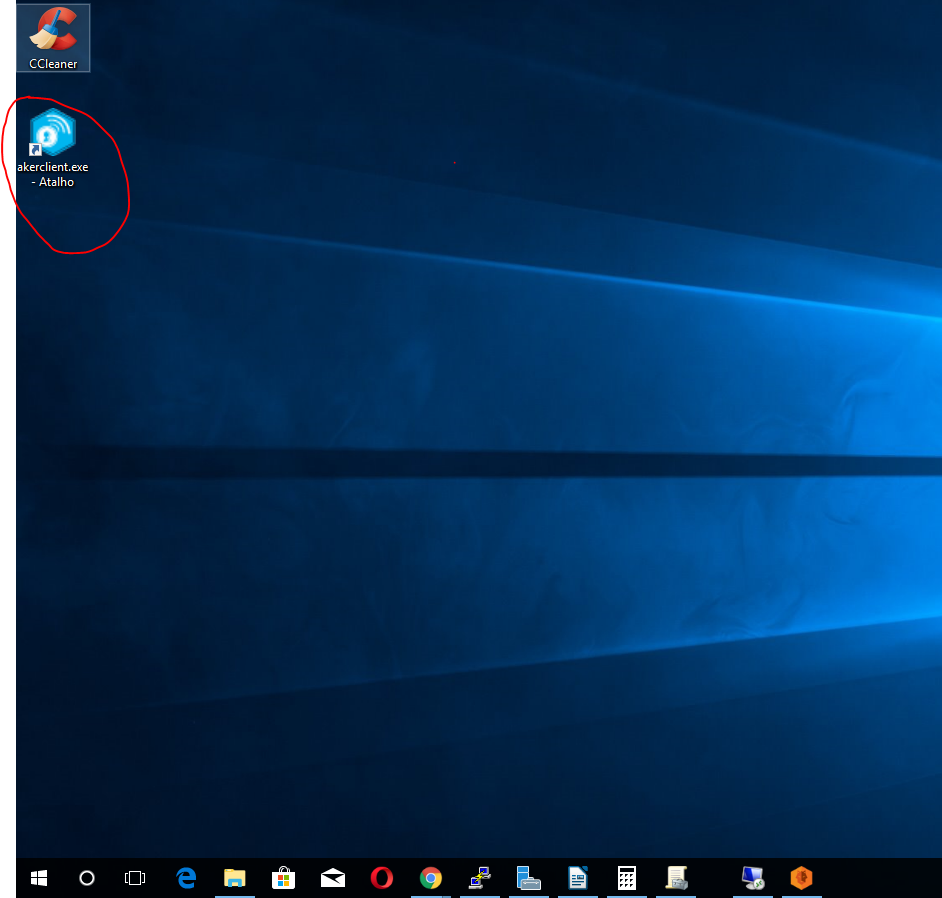Screen dimensions: 942x898
Task: Click the orange hexagon taskbar icon
Action: coord(801,878)
